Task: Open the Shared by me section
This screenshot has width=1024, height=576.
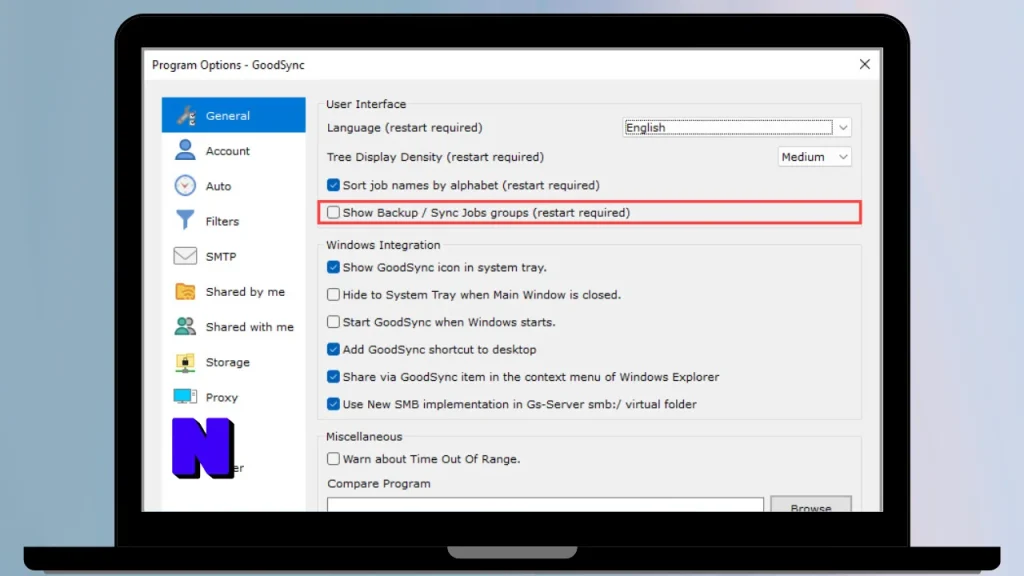Action: (234, 292)
